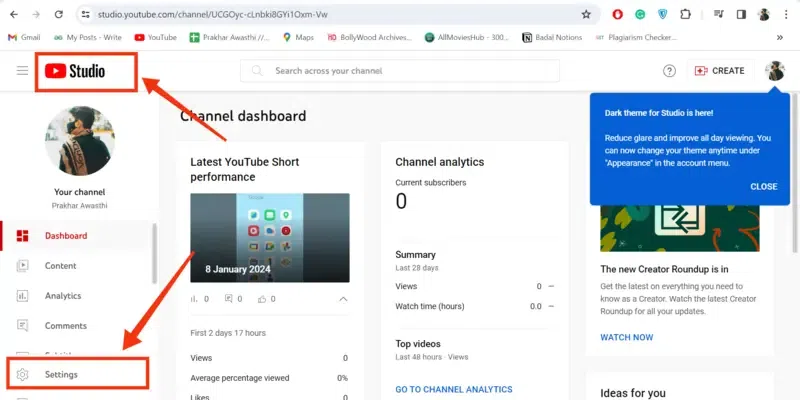
Task: Open the account avatar menu in Studio
Action: click(x=774, y=71)
